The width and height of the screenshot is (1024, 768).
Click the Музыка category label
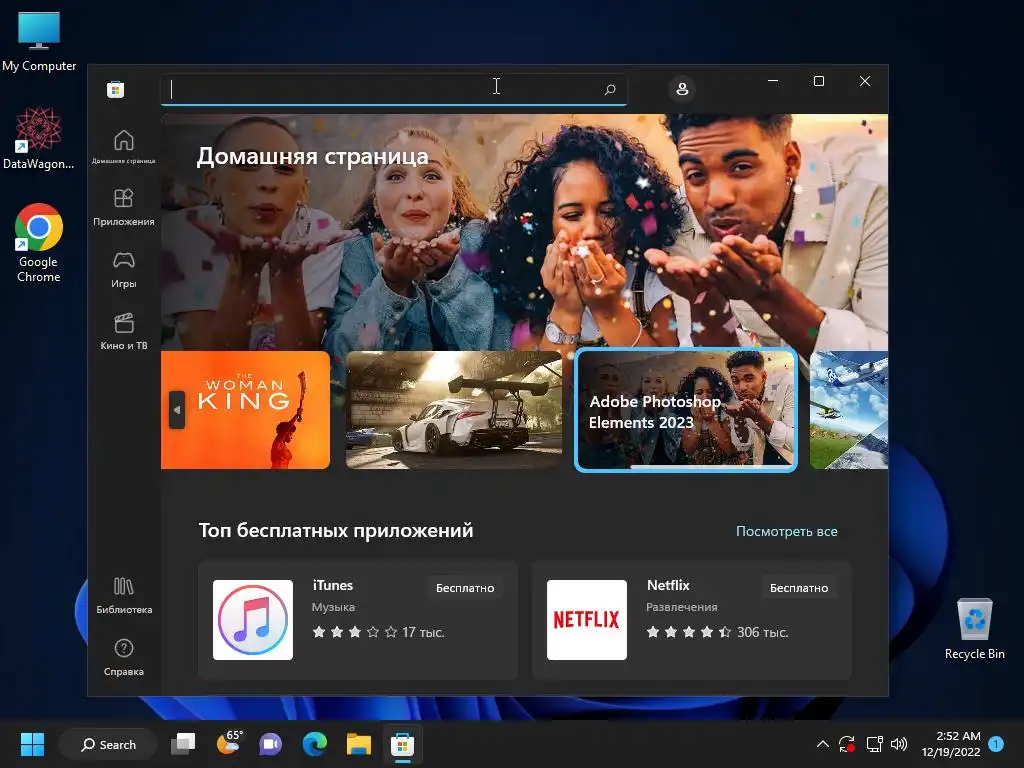333,607
